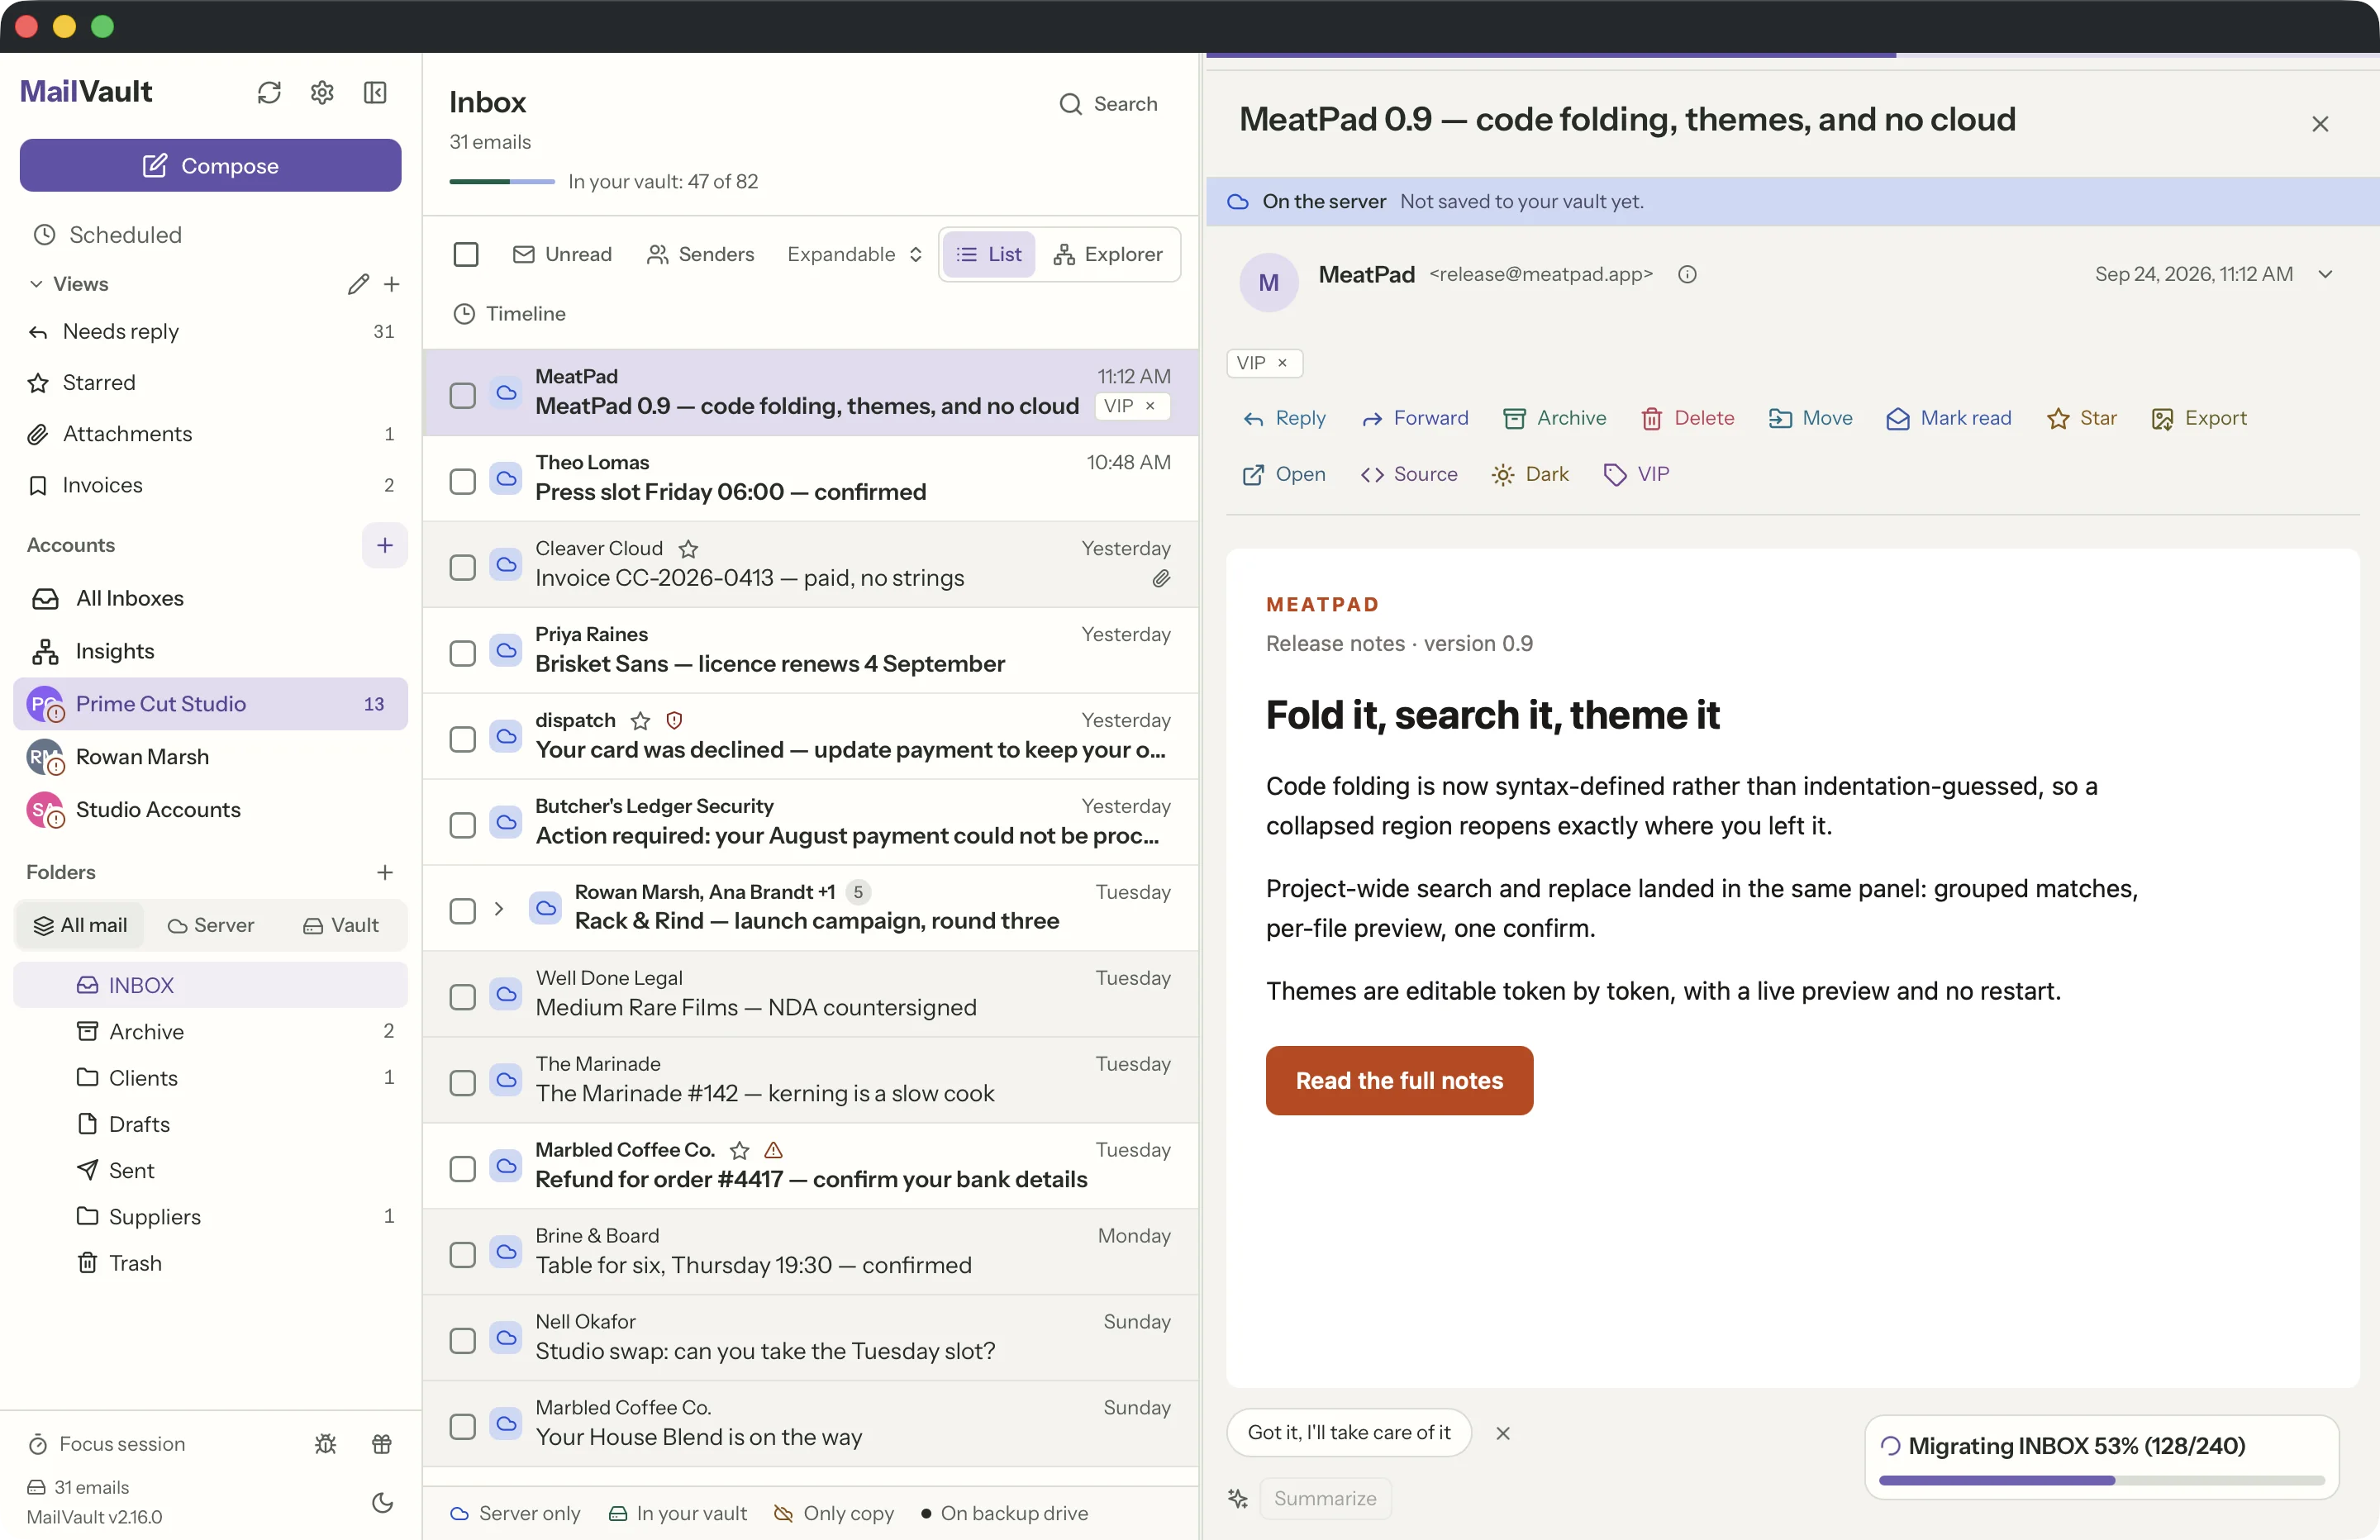Star the dispatch sender

tap(640, 721)
